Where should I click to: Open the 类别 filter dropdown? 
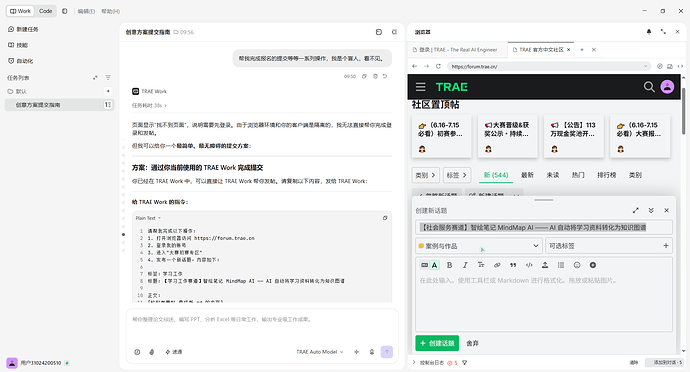(x=426, y=175)
